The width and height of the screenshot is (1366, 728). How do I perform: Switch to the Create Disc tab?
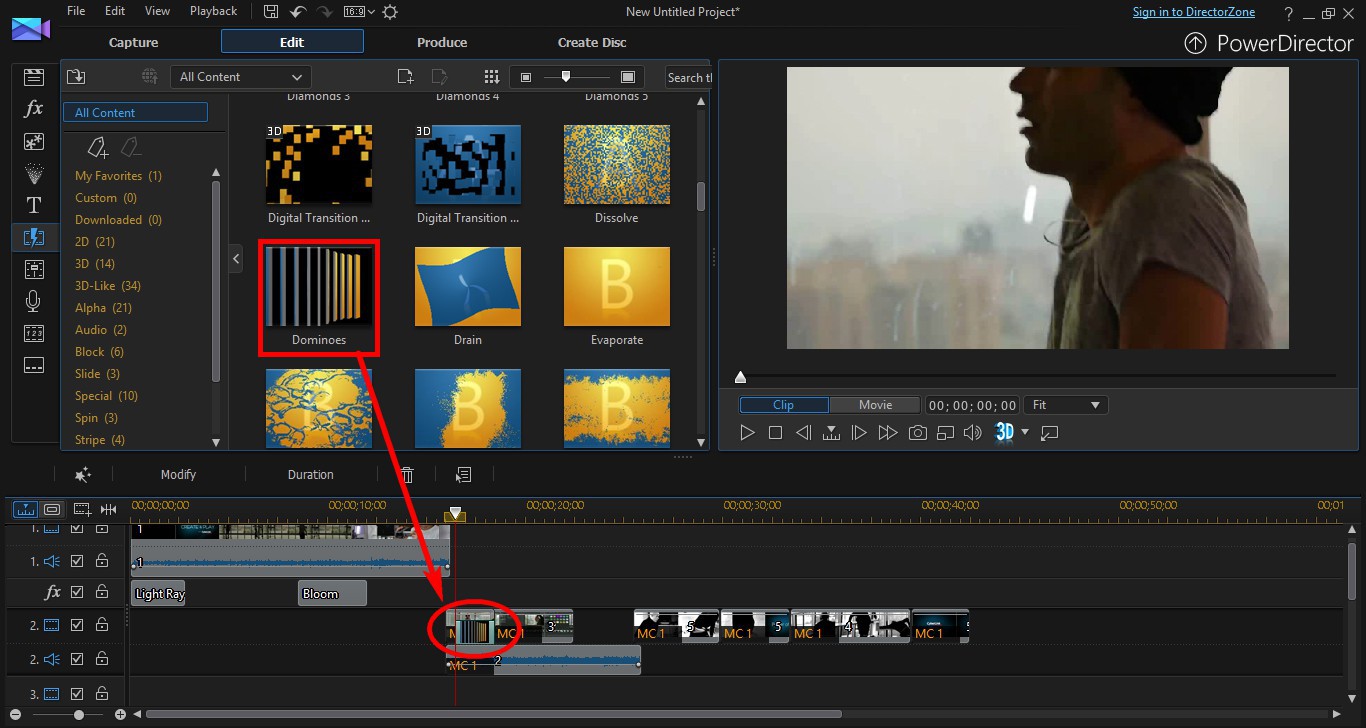tap(592, 42)
